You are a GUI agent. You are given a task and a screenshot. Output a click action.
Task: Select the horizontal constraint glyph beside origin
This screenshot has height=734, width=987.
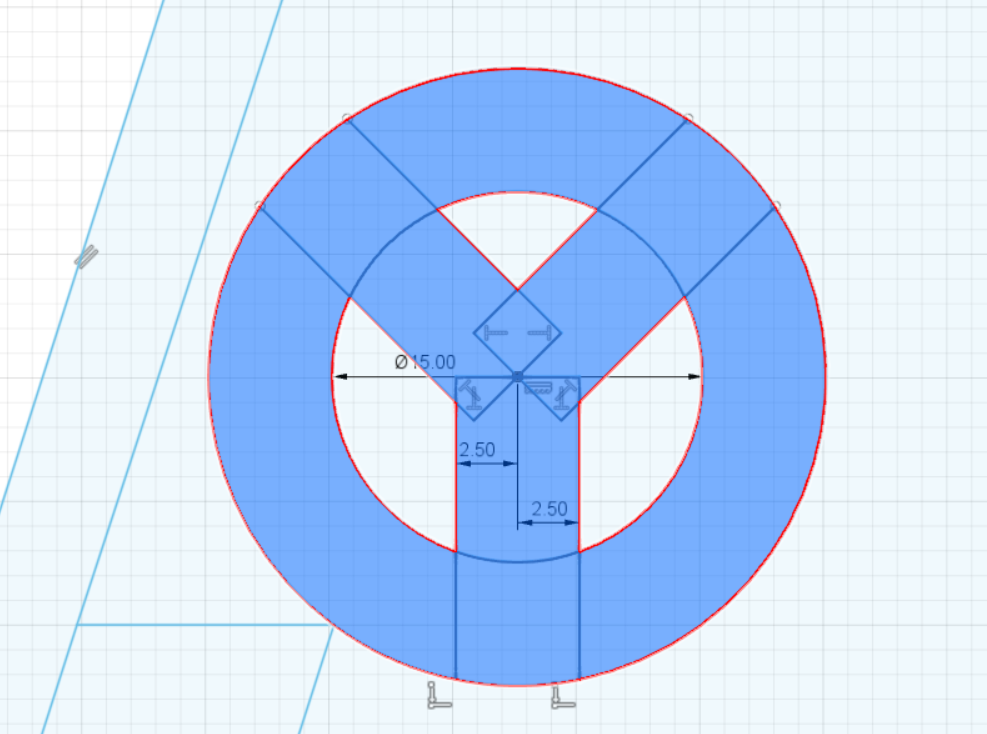[536, 388]
